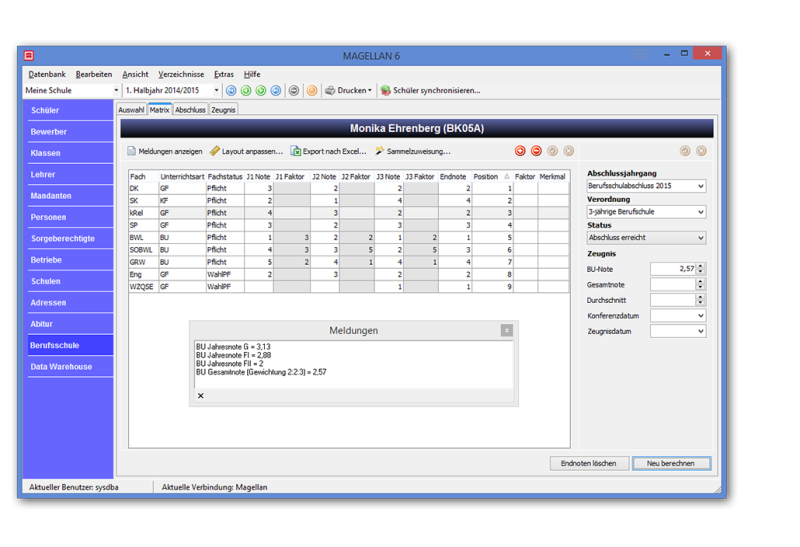This screenshot has height=547, width=800.
Task: Jump to last record blue arrow icon
Action: click(276, 90)
